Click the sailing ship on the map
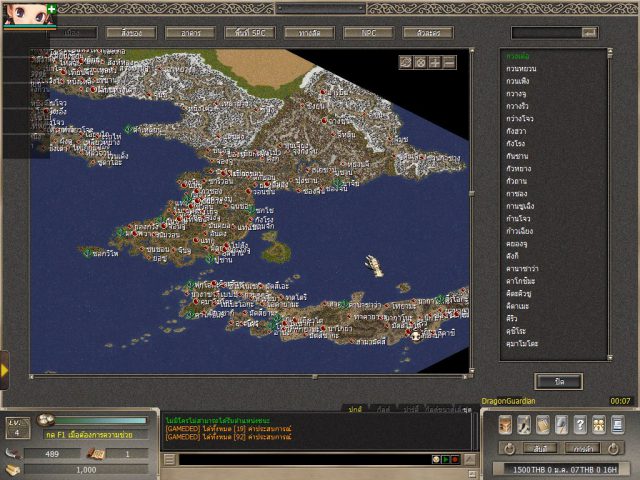This screenshot has height=480, width=640. [x=373, y=264]
